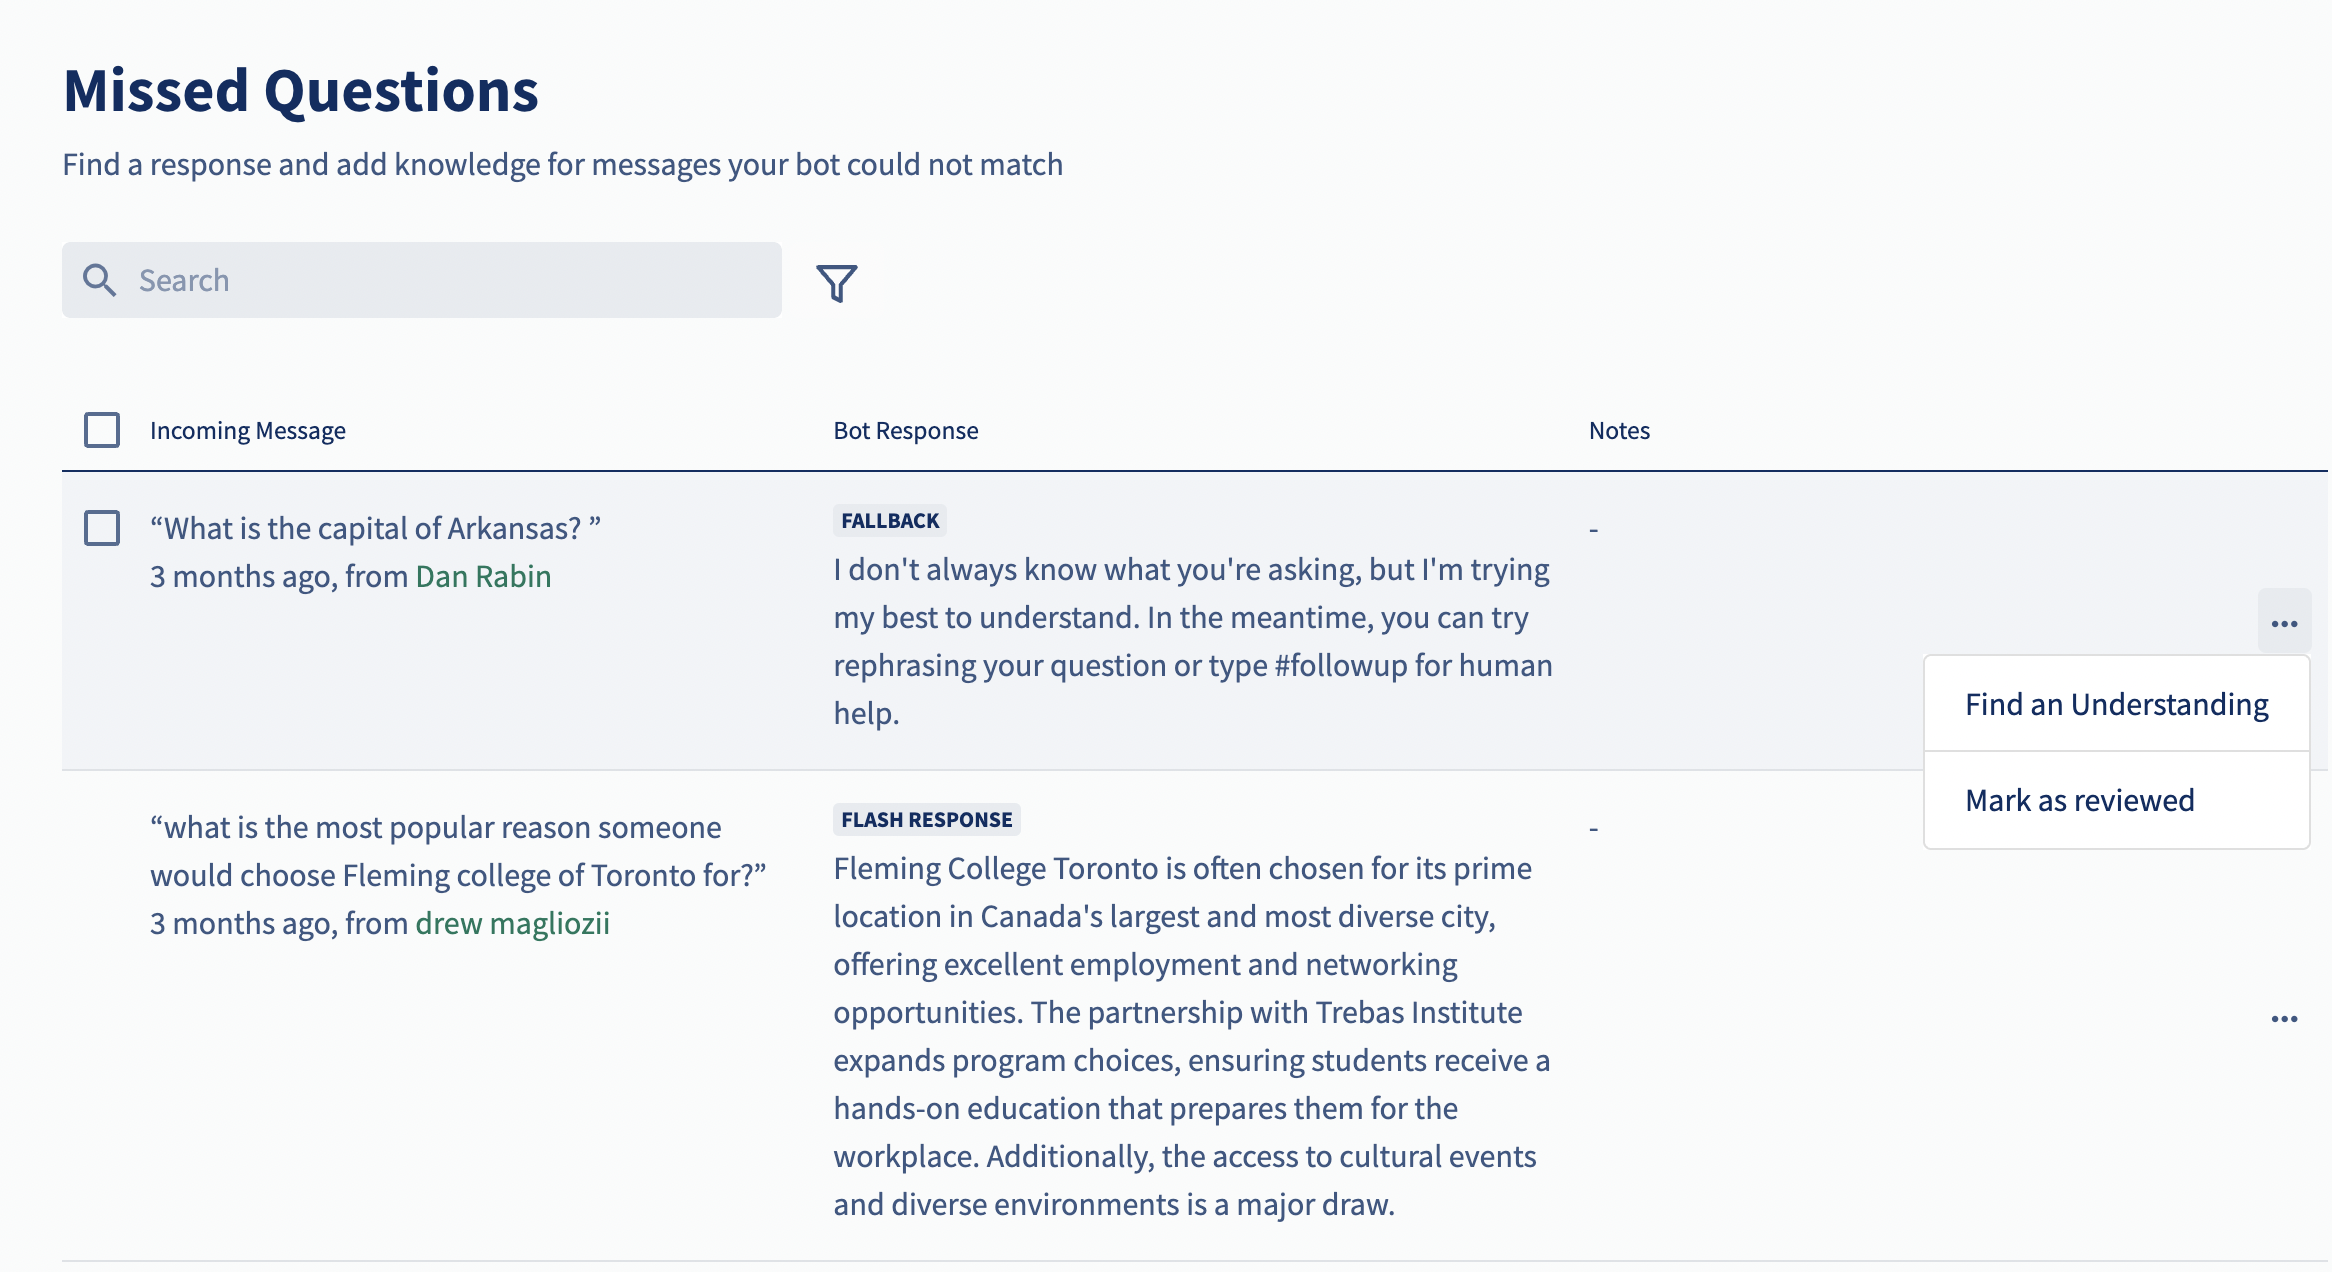The height and width of the screenshot is (1272, 2332).
Task: Open three-dot menu for Arkansas question row
Action: point(2284,623)
